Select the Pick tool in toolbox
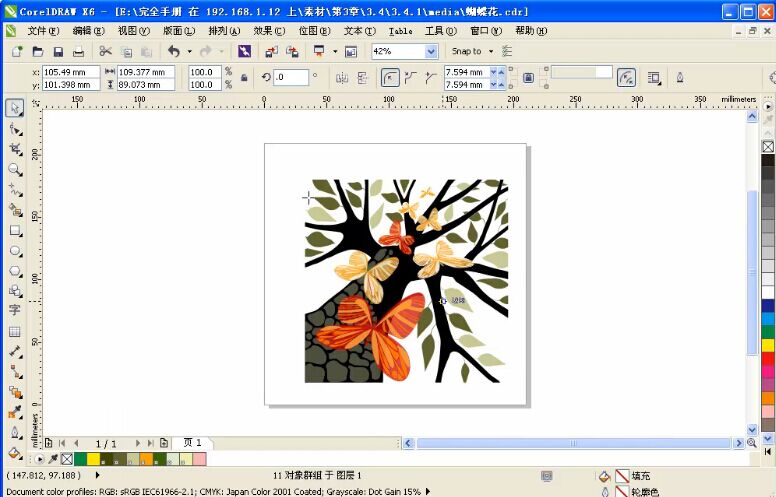The height and width of the screenshot is (497, 776). coord(15,108)
